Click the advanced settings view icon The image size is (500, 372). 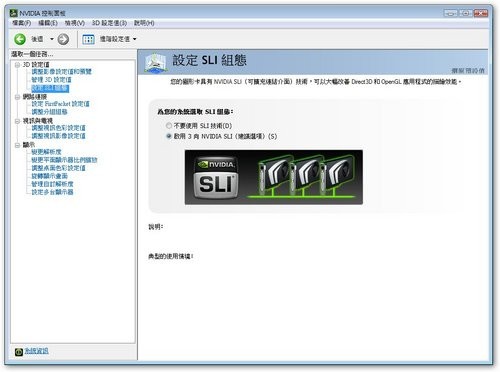pyautogui.click(x=88, y=39)
